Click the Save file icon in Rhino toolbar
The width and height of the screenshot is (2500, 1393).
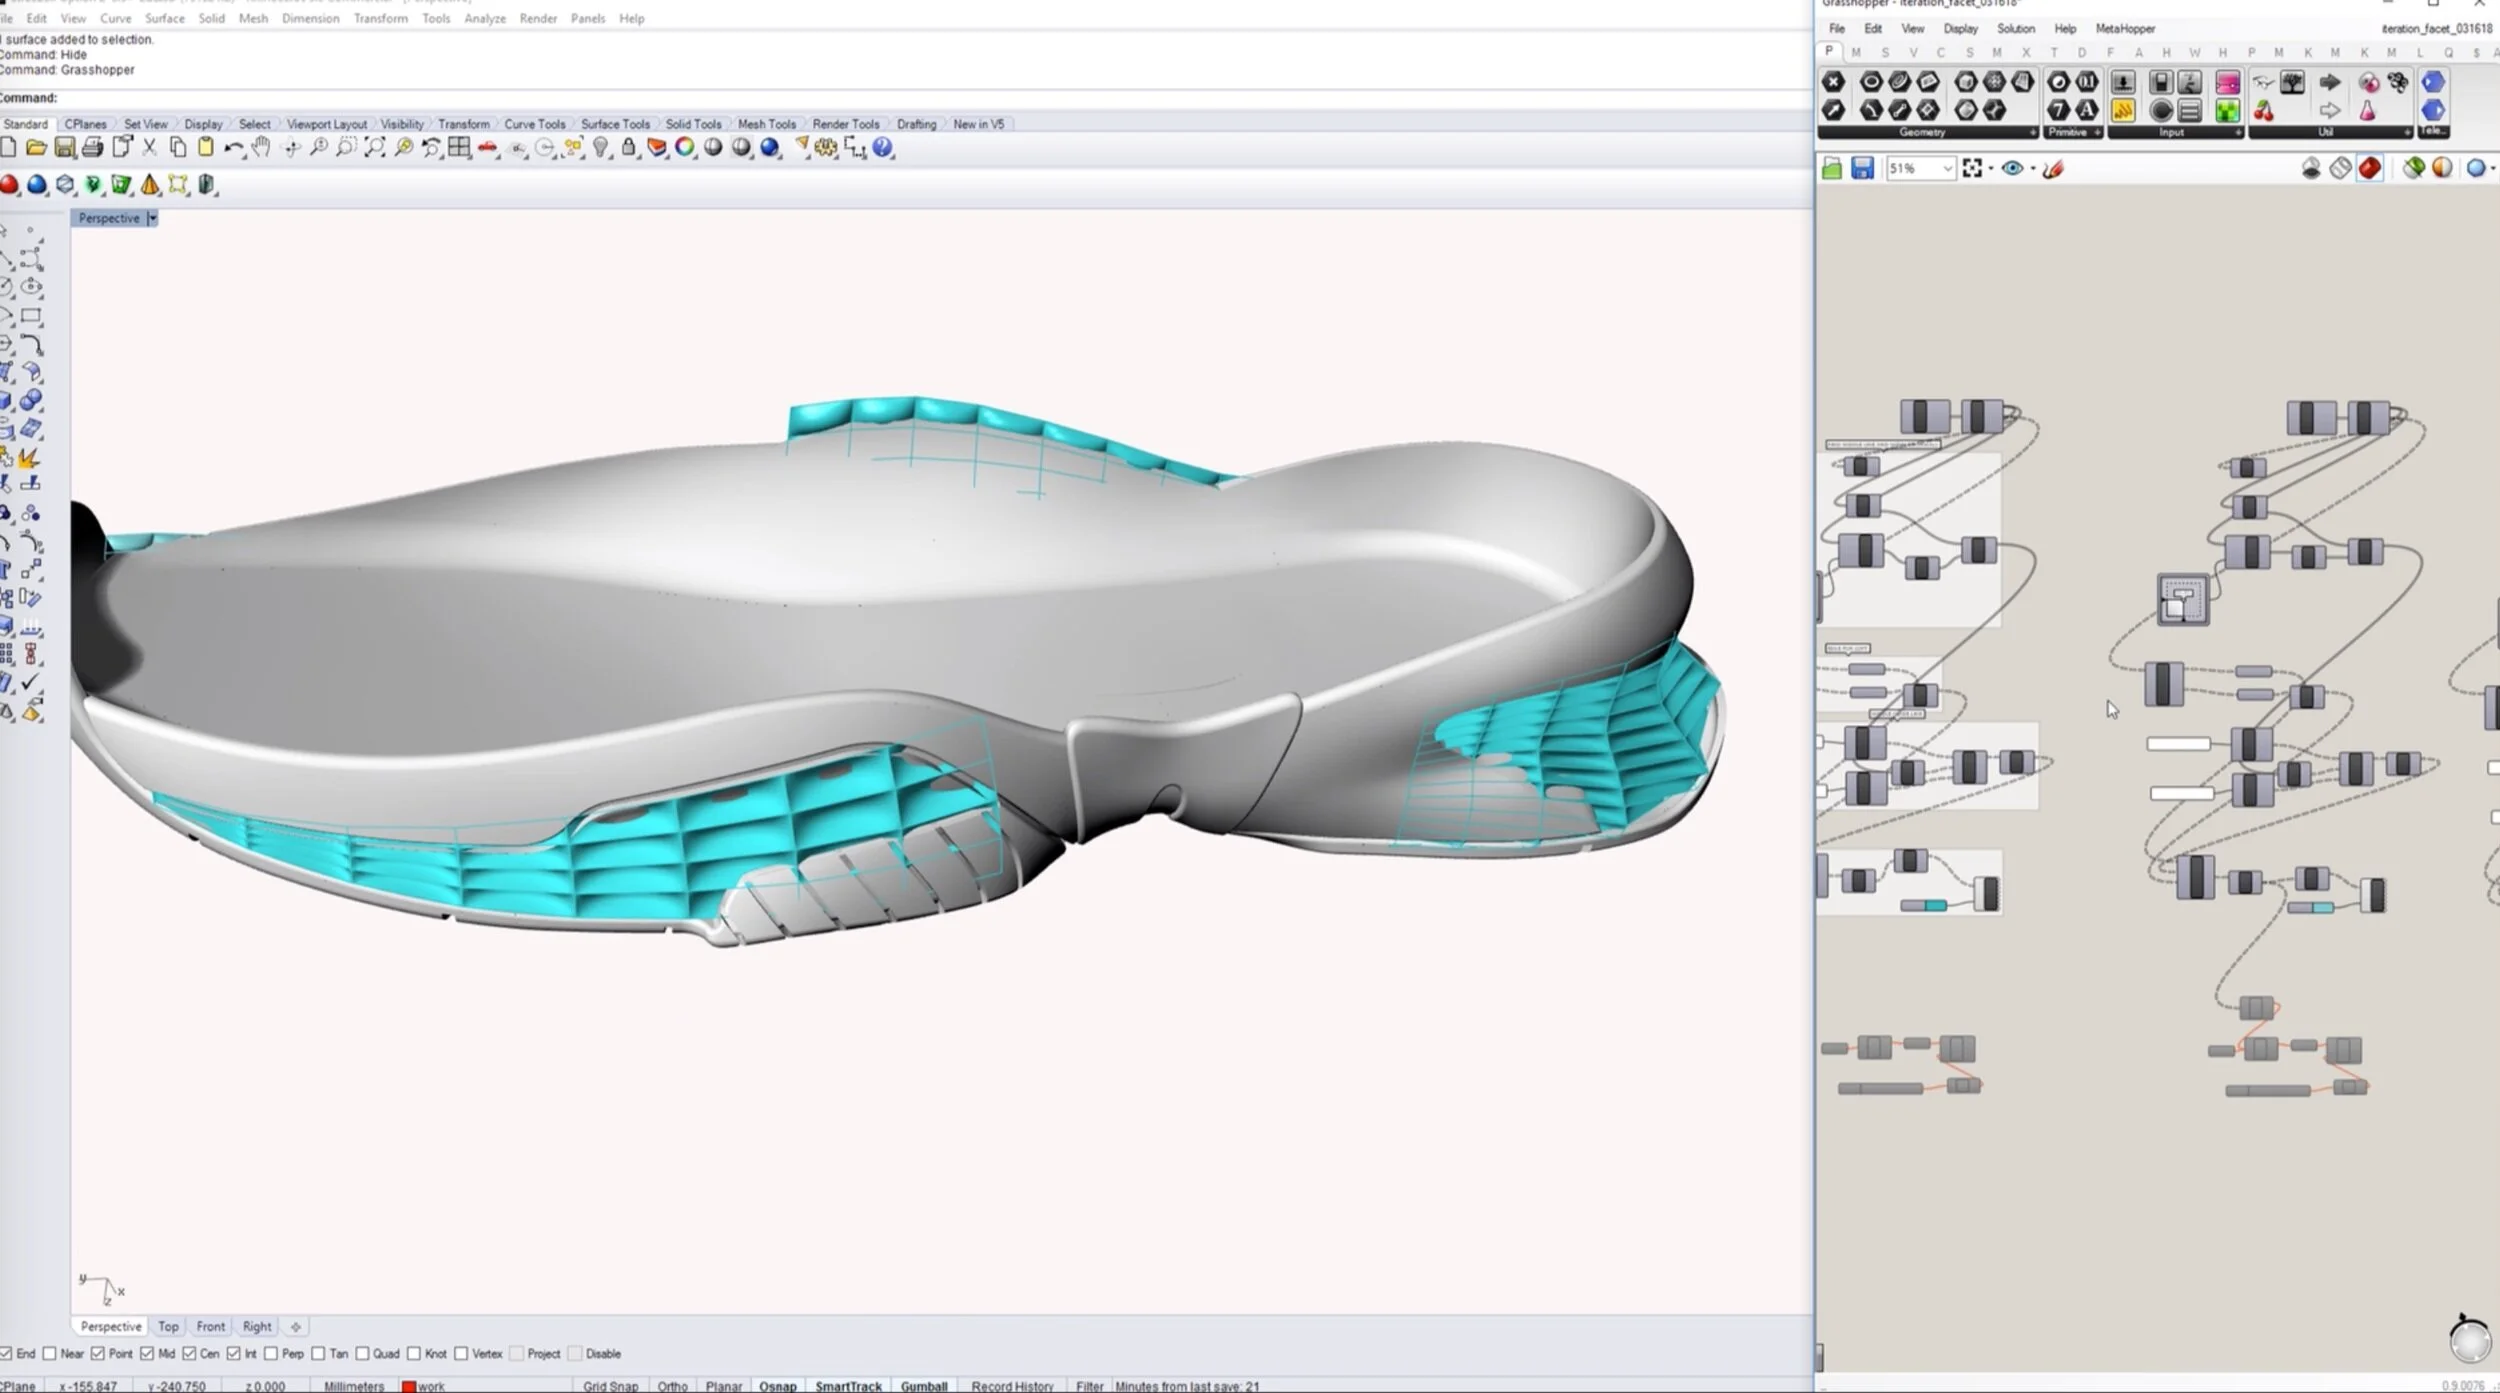pos(65,148)
